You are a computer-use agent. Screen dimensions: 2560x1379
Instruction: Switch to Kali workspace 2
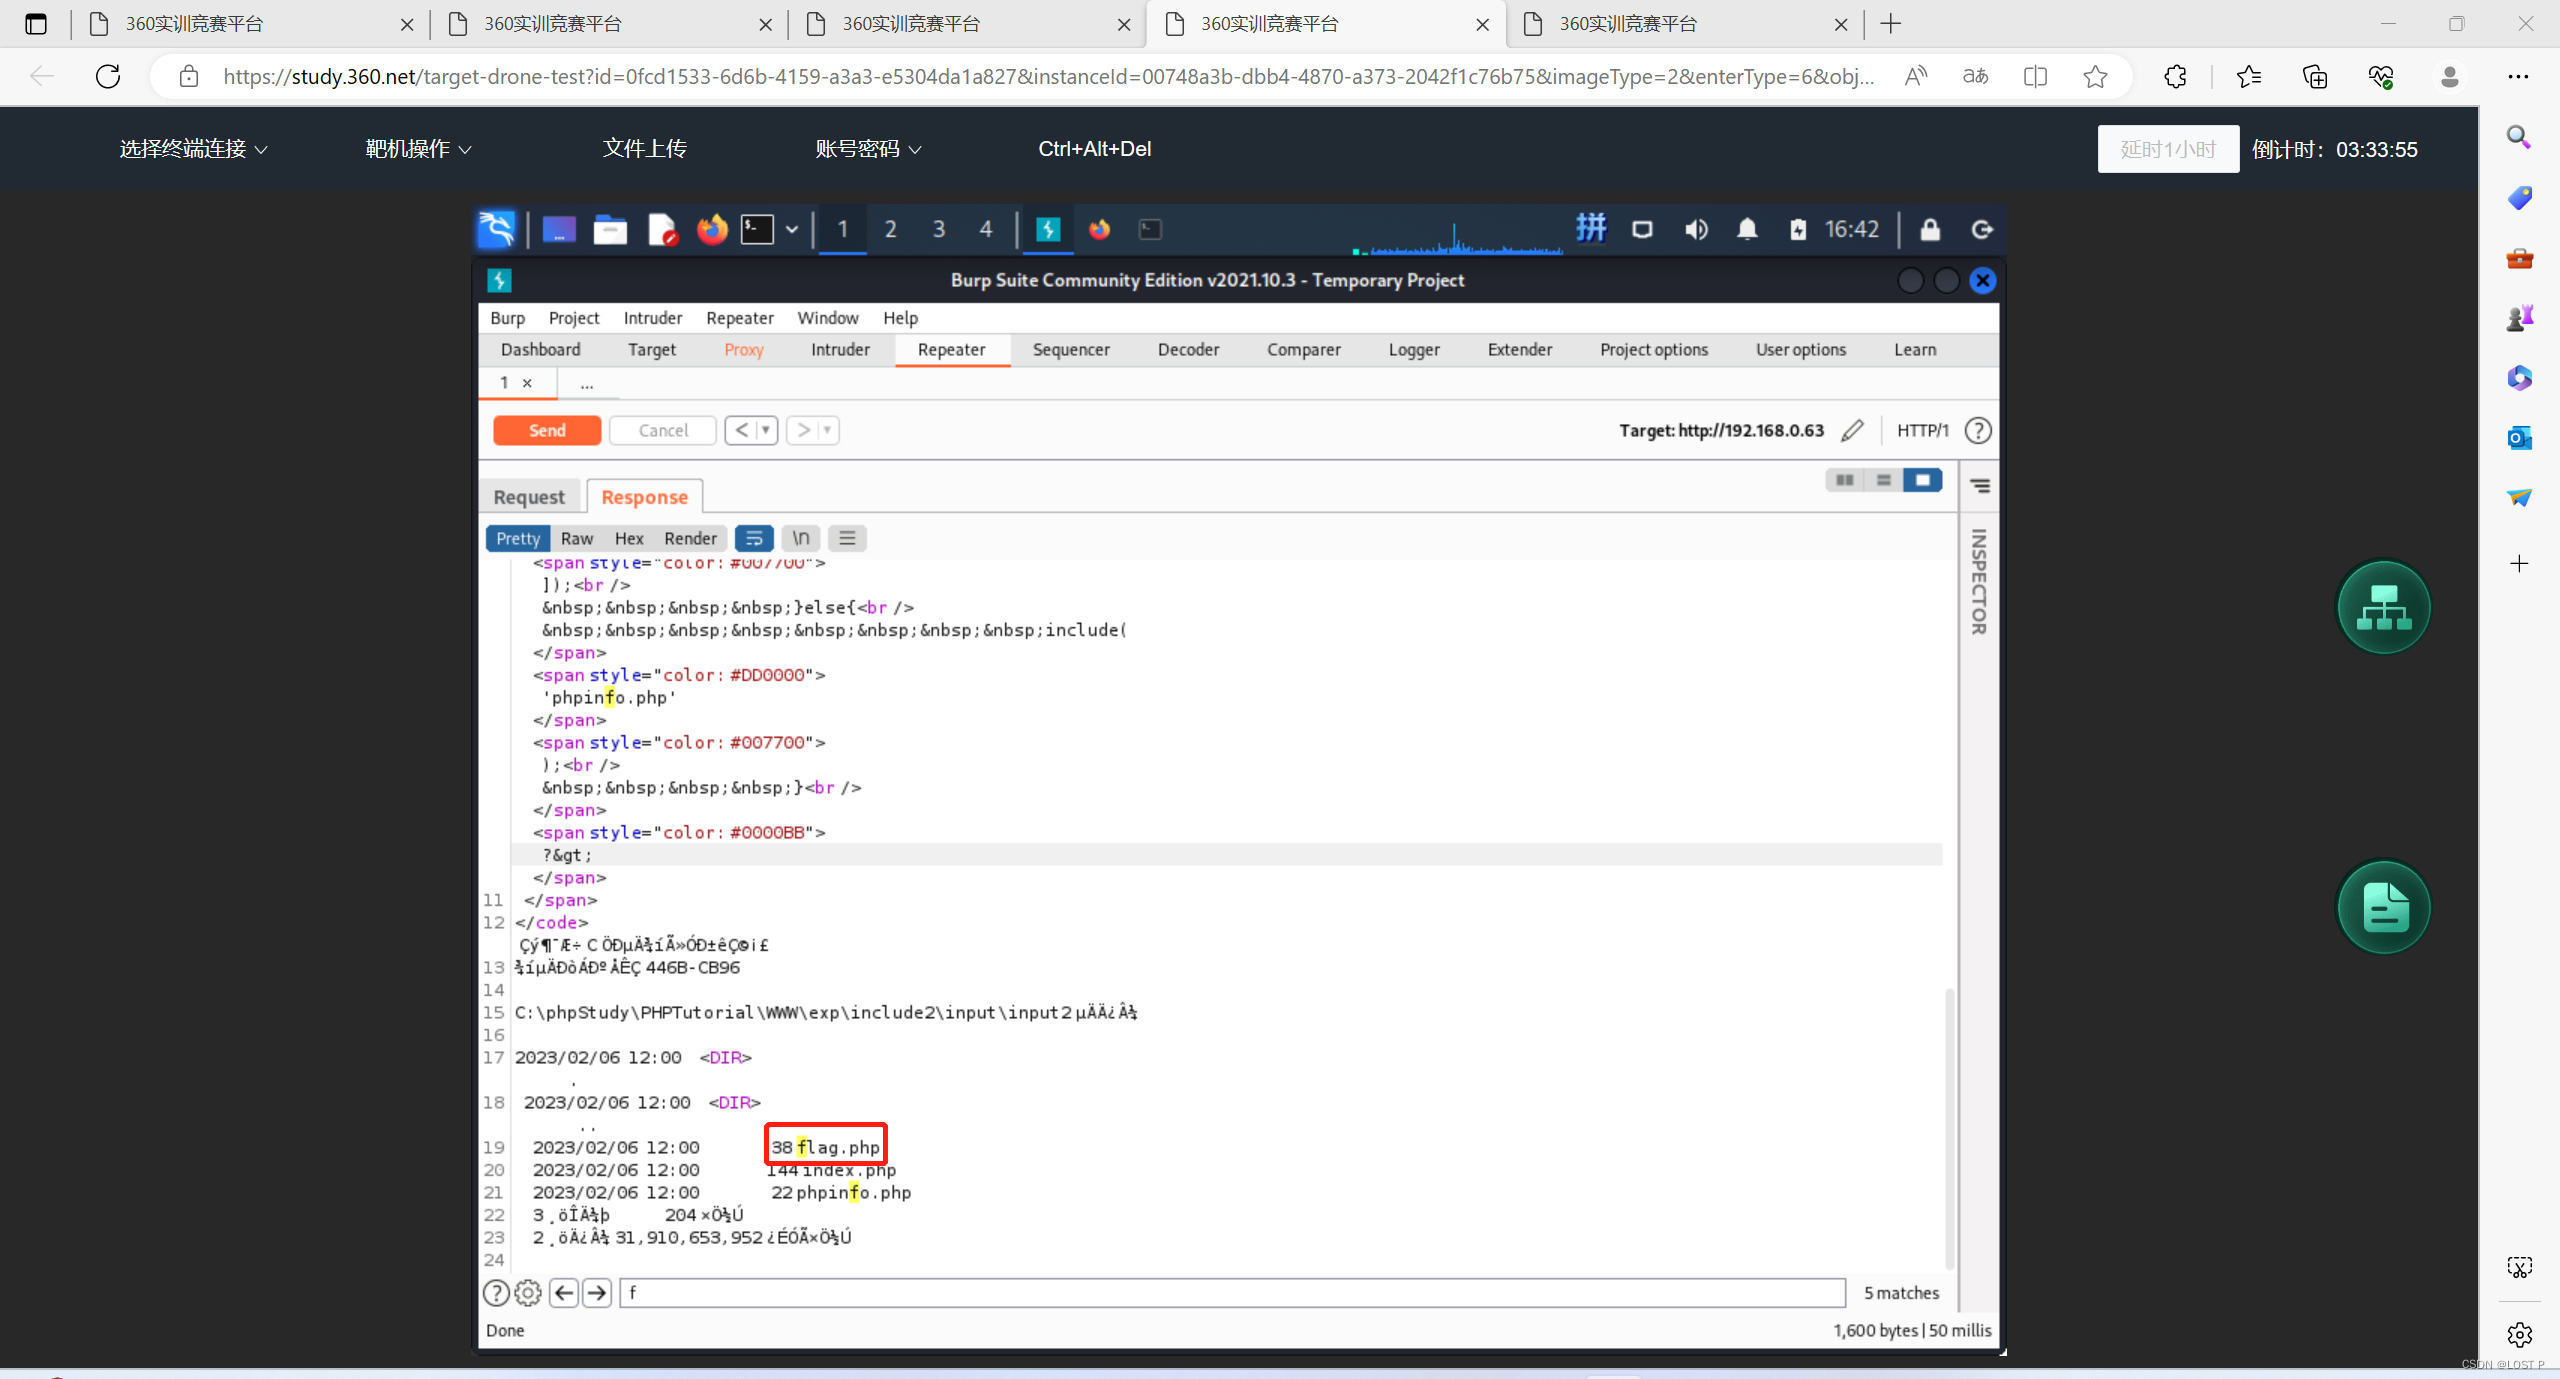(x=890, y=229)
